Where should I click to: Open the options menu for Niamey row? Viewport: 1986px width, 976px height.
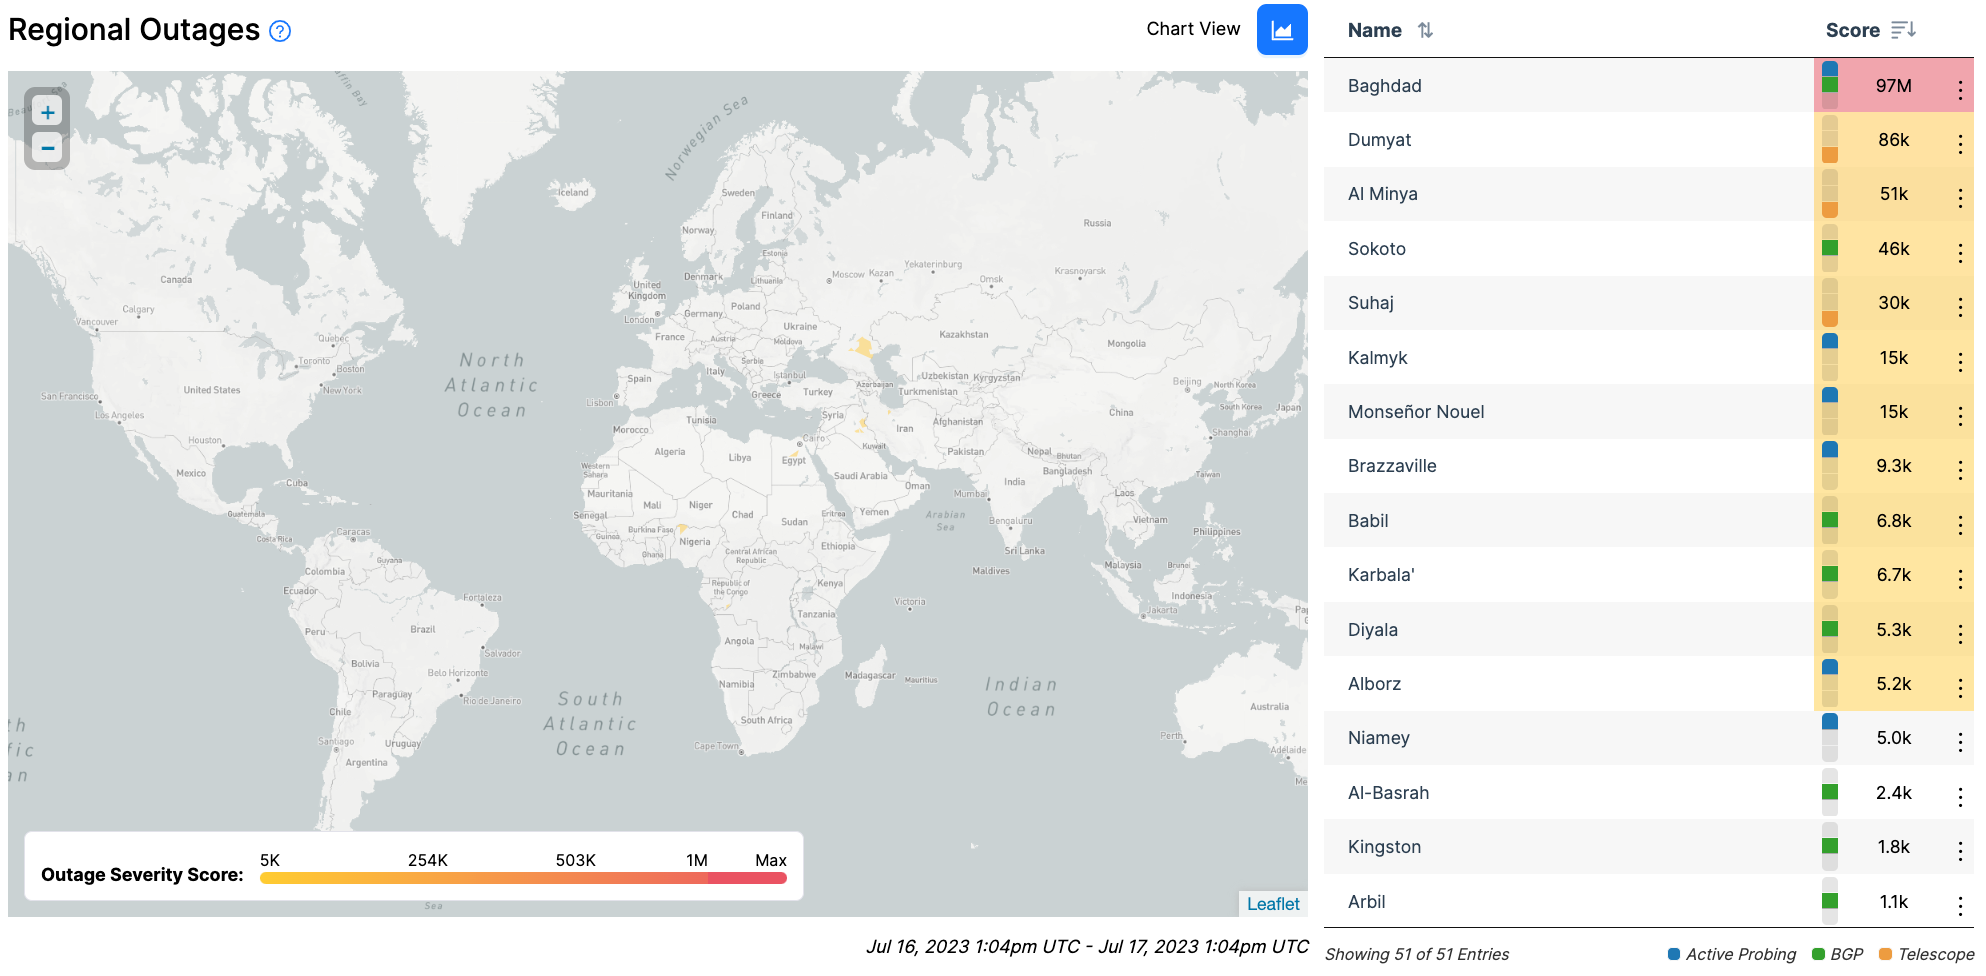pyautogui.click(x=1959, y=742)
